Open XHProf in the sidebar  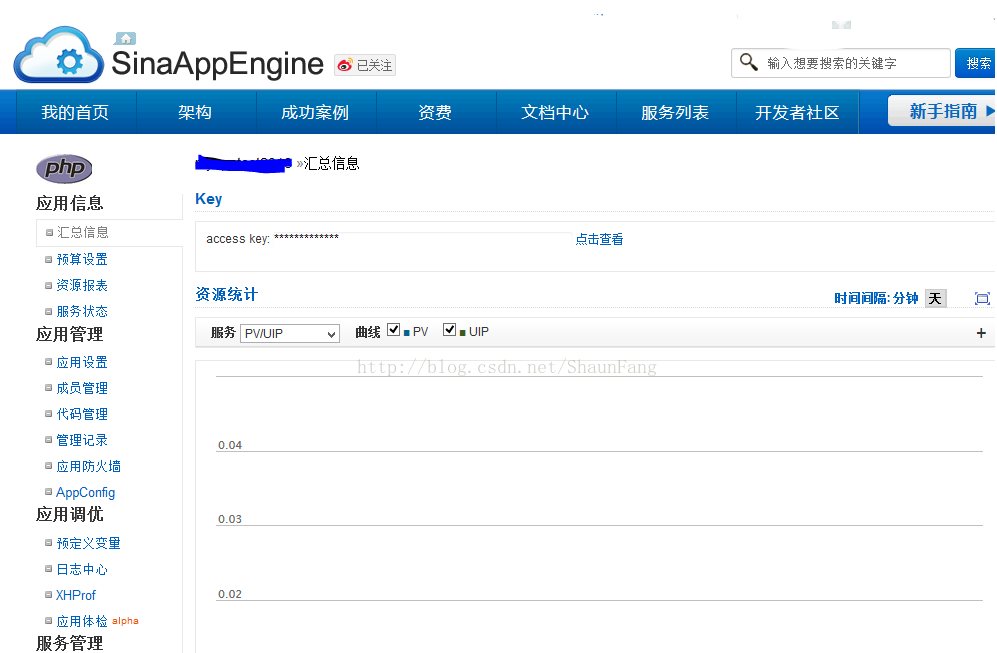click(76, 595)
